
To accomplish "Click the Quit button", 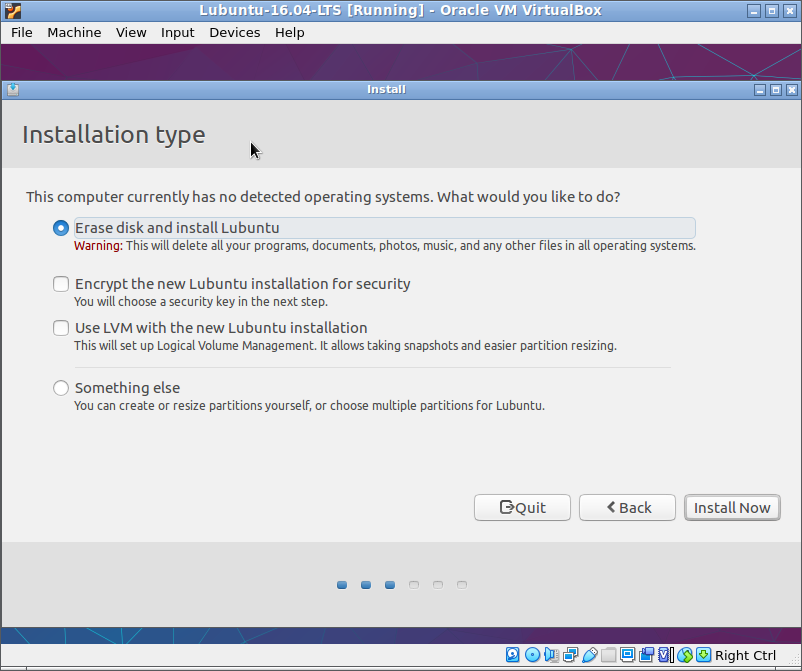I will (x=522, y=507).
